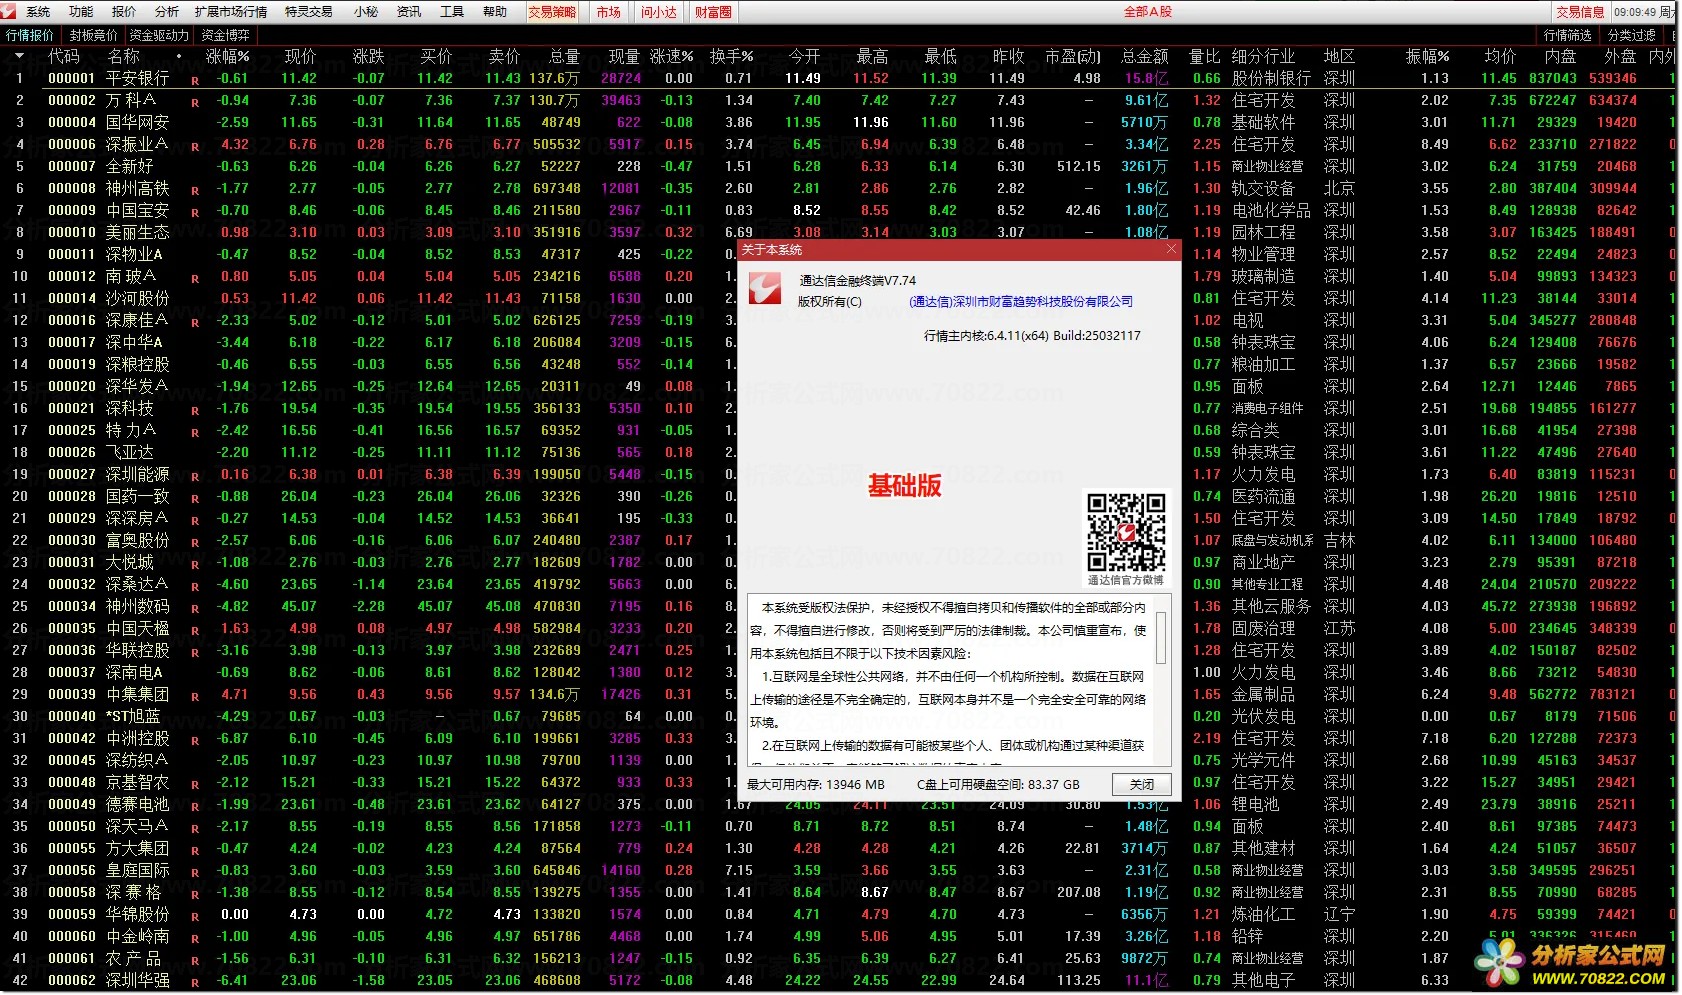
Task: Sort by the 振幅% column header
Action: 1427,56
